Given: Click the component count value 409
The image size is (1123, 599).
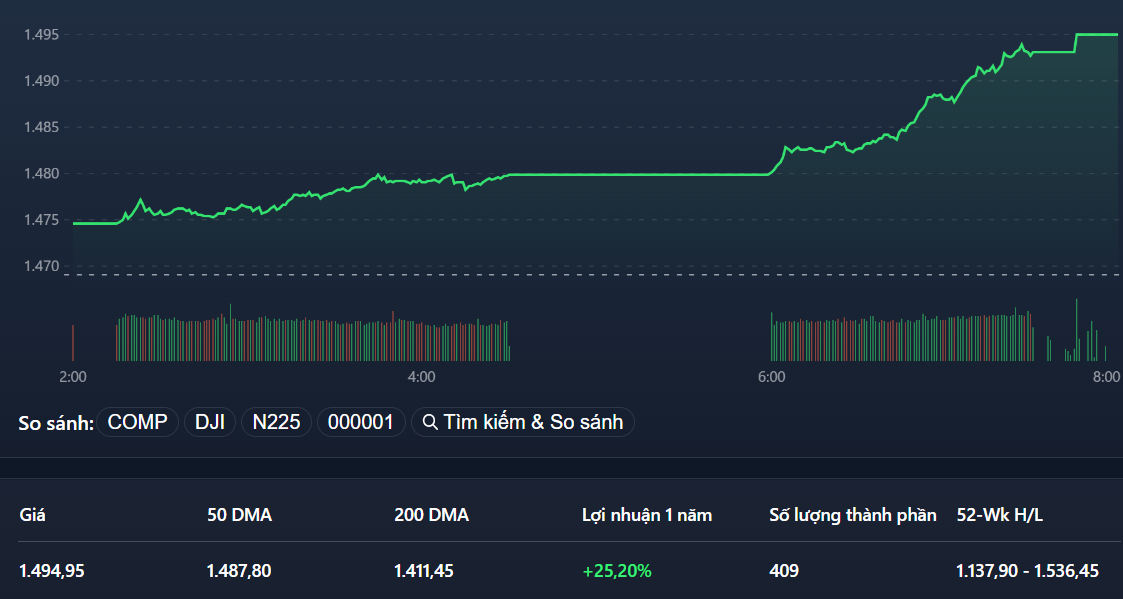Looking at the screenshot, I should pos(784,571).
